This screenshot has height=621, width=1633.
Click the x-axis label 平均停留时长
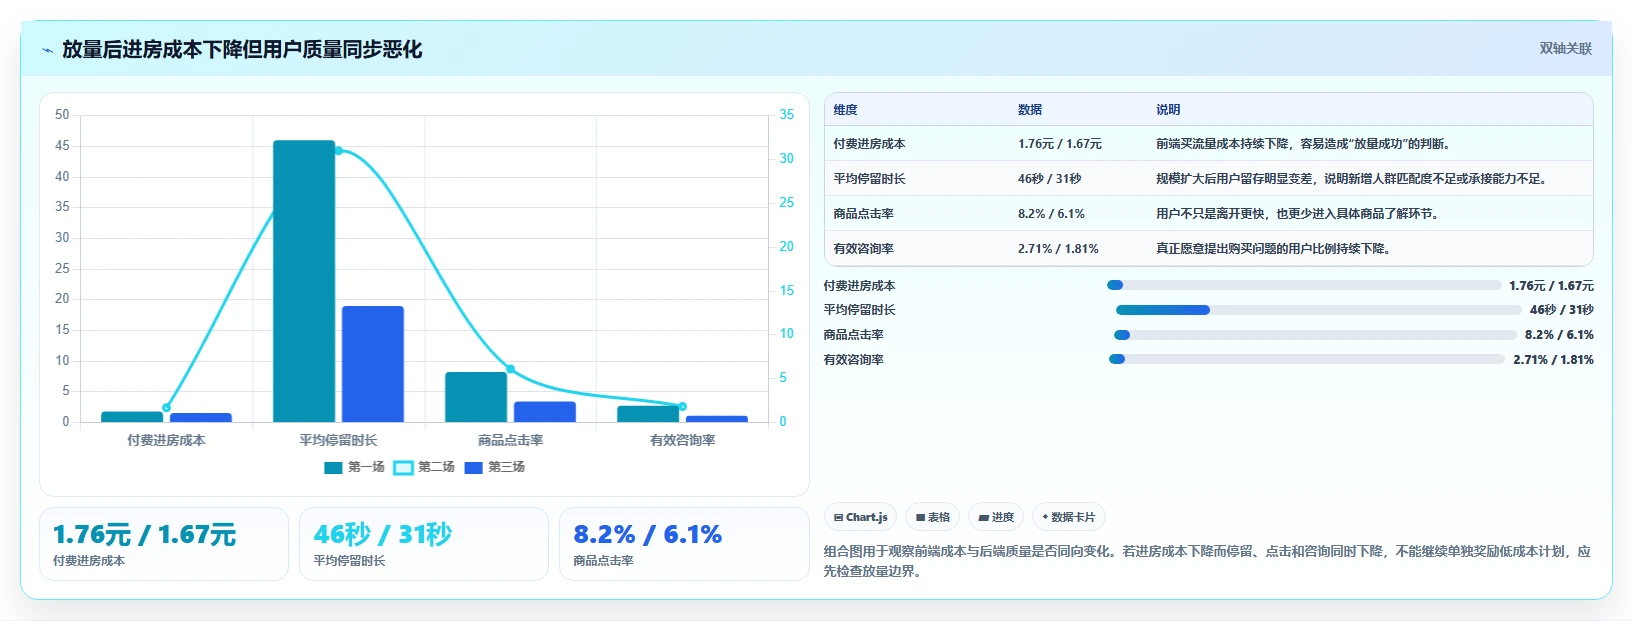click(338, 440)
